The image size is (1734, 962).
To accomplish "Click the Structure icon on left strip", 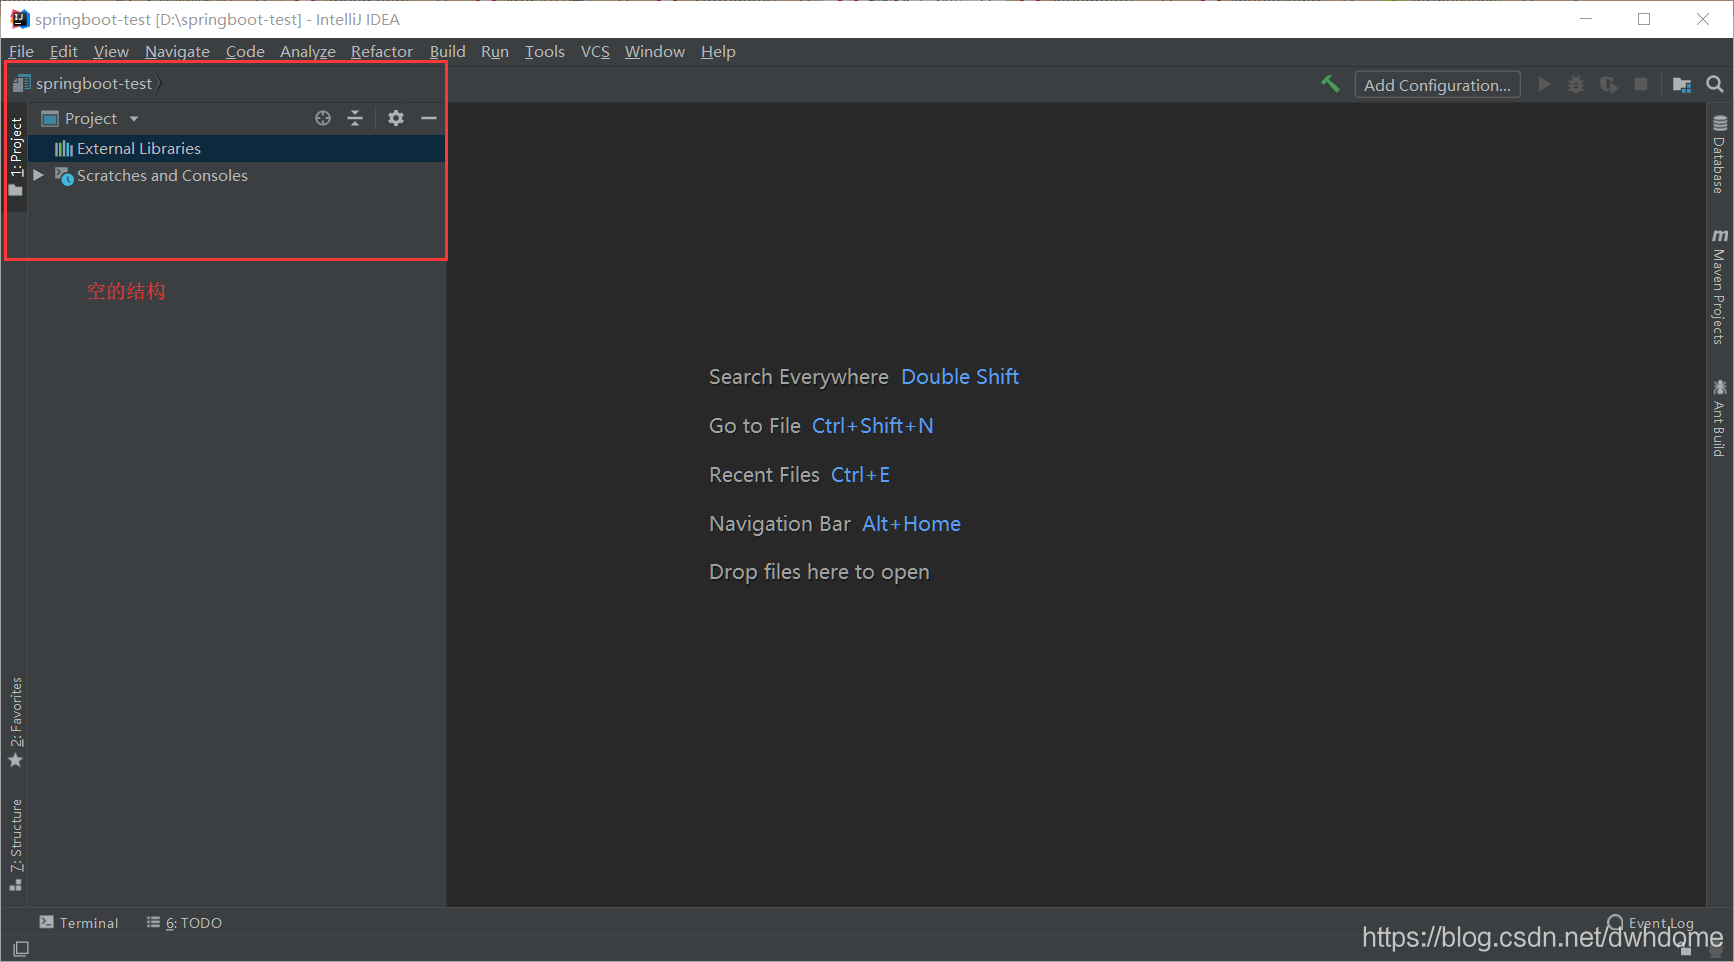I will click(x=16, y=885).
